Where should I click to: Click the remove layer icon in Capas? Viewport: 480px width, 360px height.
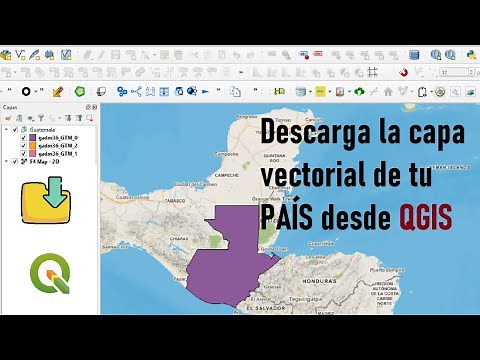(89, 118)
